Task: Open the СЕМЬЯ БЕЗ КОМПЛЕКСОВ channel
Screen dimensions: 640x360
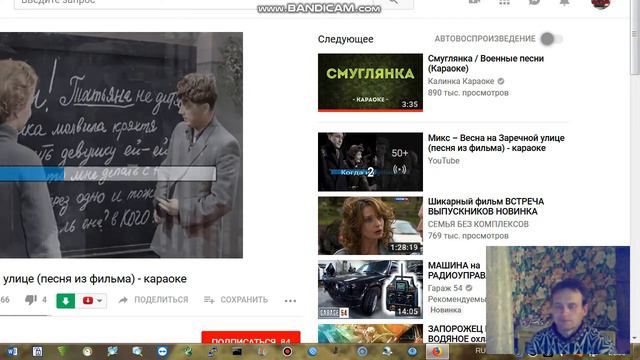Action: (478, 224)
